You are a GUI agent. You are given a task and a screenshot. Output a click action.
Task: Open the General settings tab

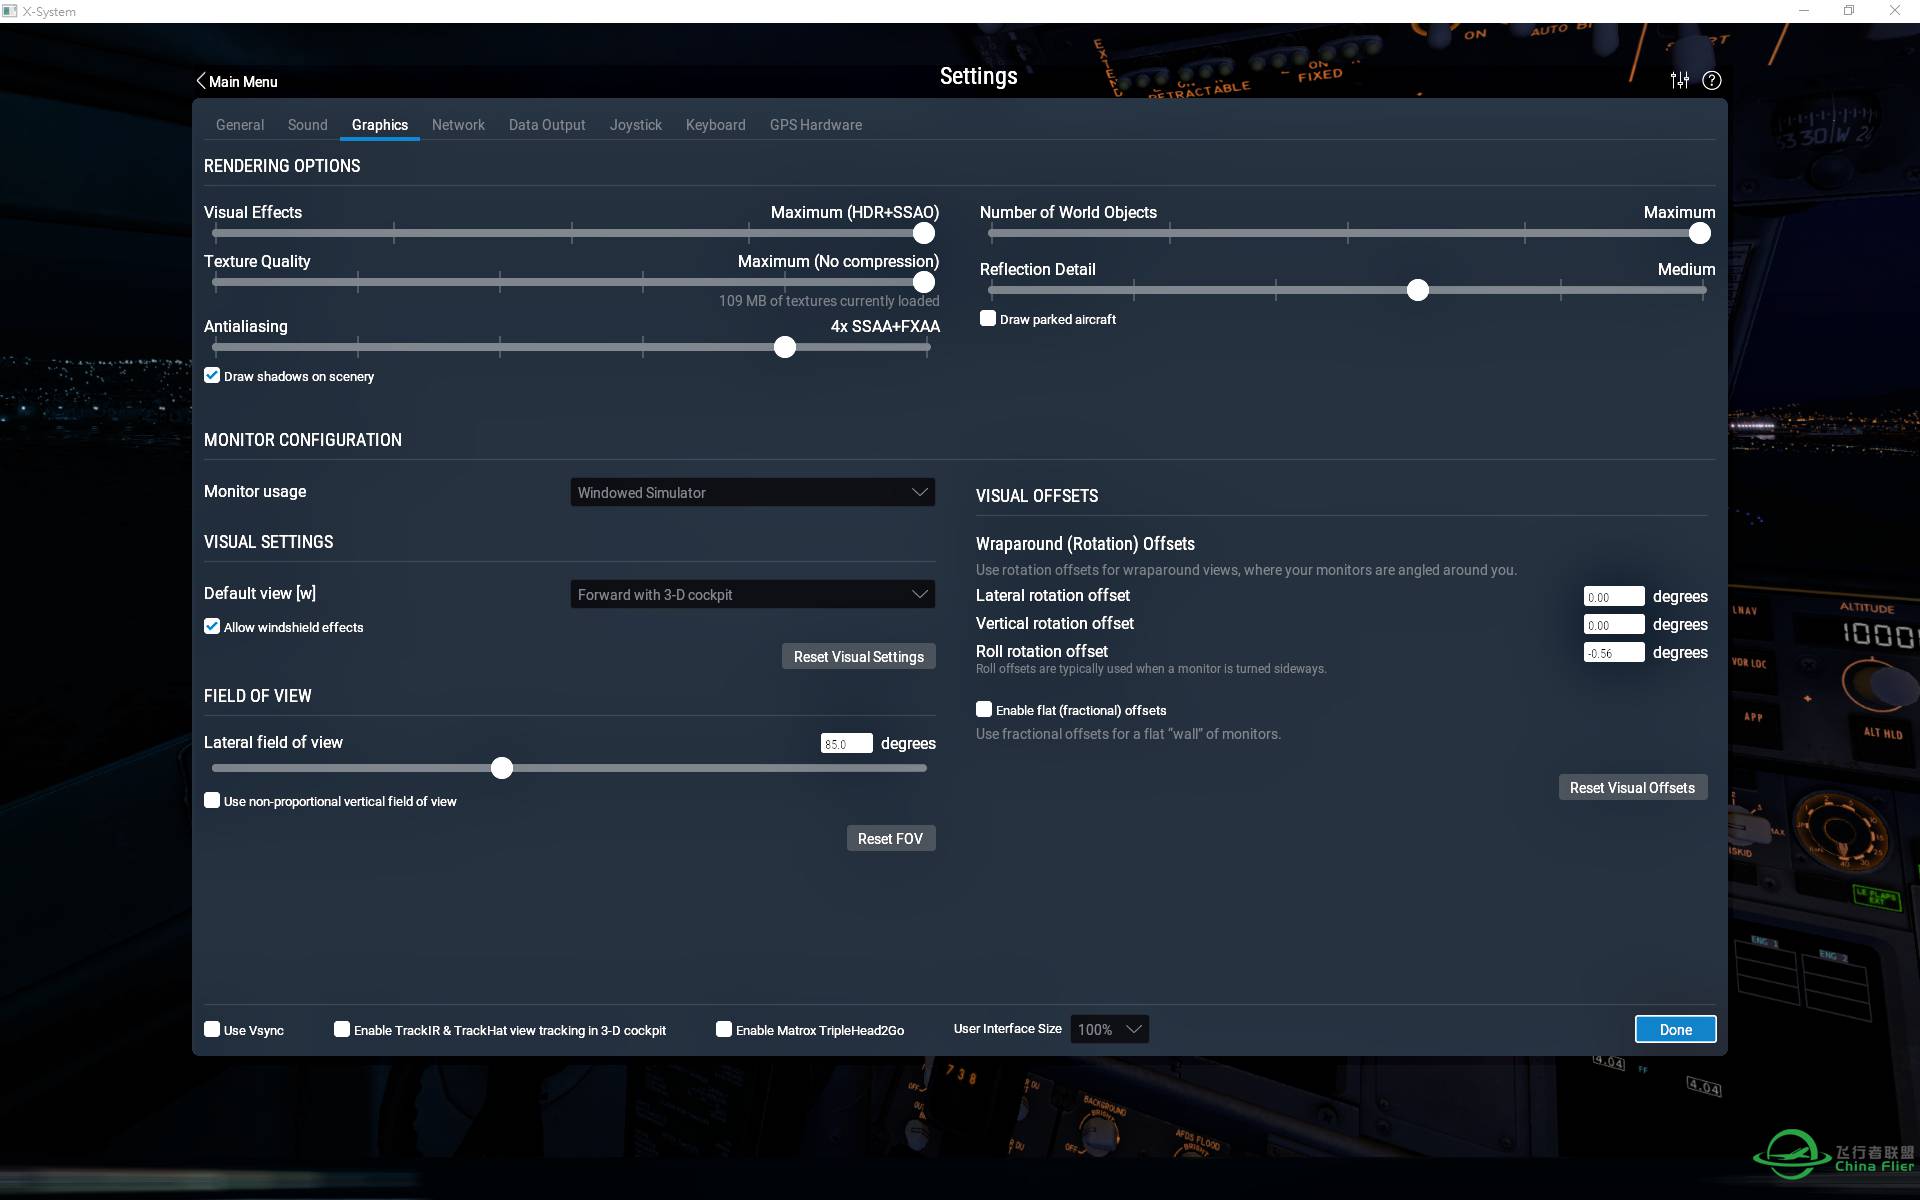[236, 124]
